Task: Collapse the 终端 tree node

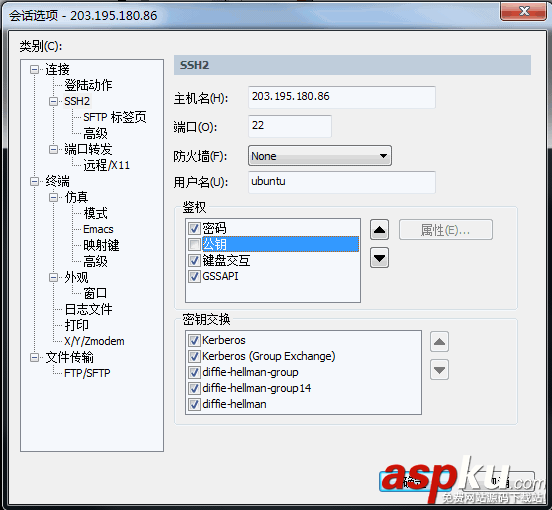Action: point(34,181)
